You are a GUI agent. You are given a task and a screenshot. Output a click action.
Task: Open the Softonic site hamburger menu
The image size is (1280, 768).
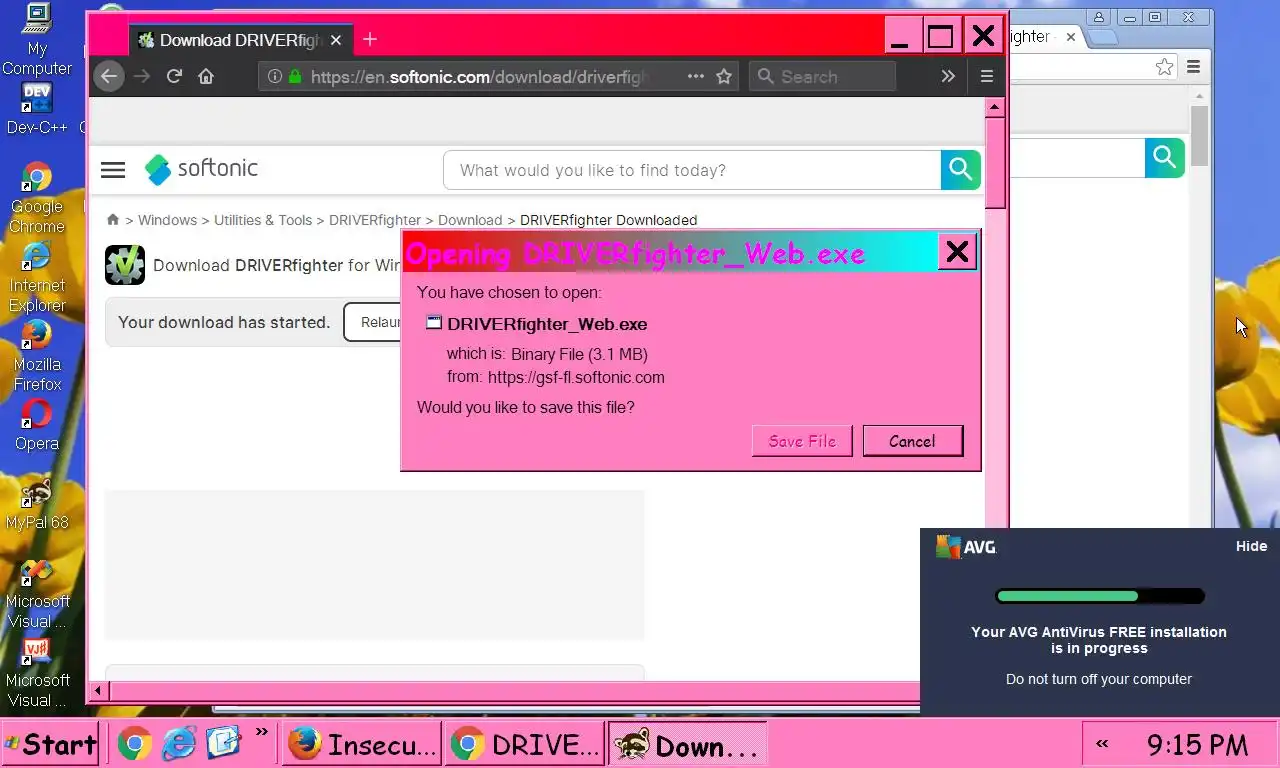pyautogui.click(x=113, y=170)
